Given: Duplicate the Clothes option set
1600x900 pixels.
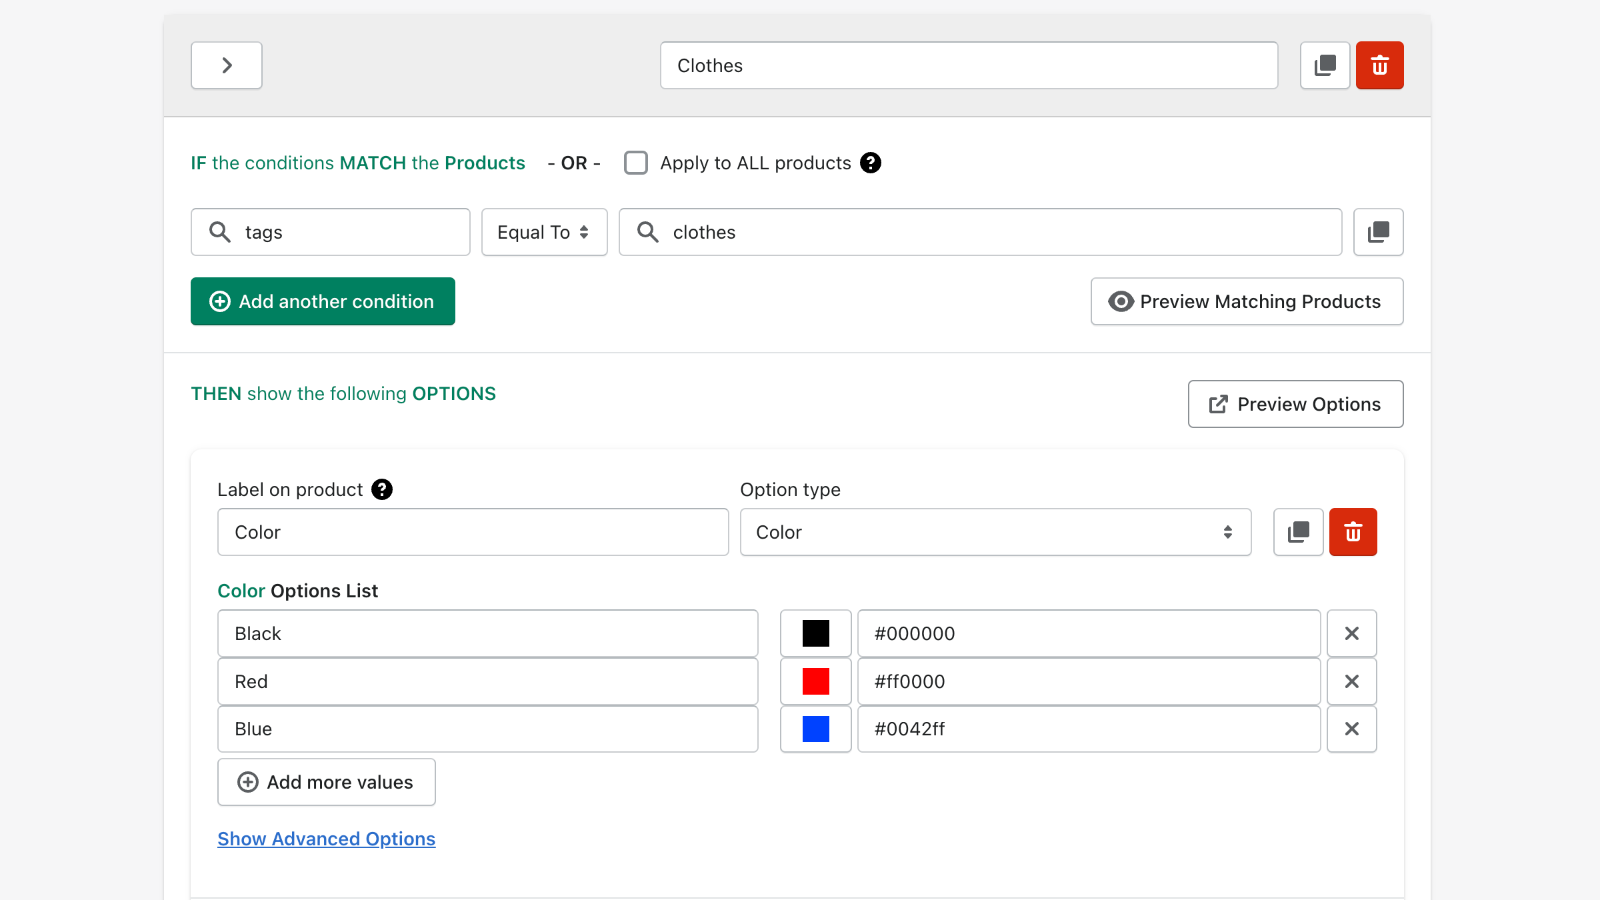Looking at the screenshot, I should tap(1324, 65).
